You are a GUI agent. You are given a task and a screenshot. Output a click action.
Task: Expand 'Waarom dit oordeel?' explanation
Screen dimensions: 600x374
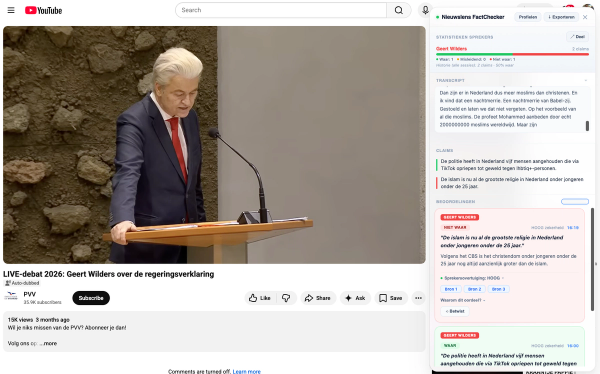(x=463, y=300)
